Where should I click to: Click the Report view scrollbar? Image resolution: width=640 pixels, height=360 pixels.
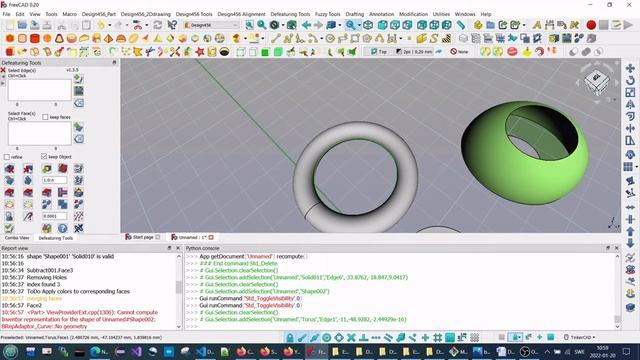coord(178,291)
